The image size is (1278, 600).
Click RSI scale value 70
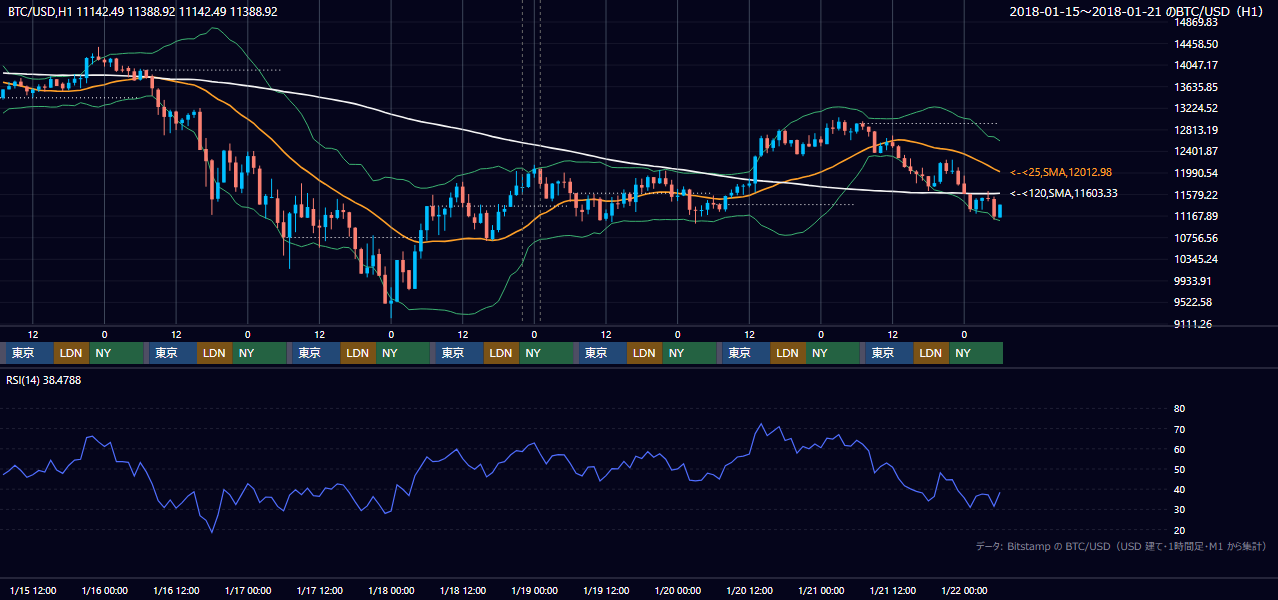click(x=1179, y=429)
